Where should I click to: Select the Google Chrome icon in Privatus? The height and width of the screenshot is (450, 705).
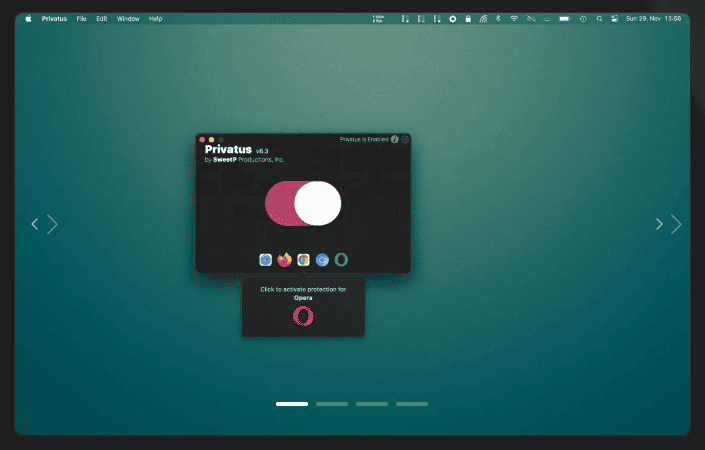pyautogui.click(x=303, y=260)
